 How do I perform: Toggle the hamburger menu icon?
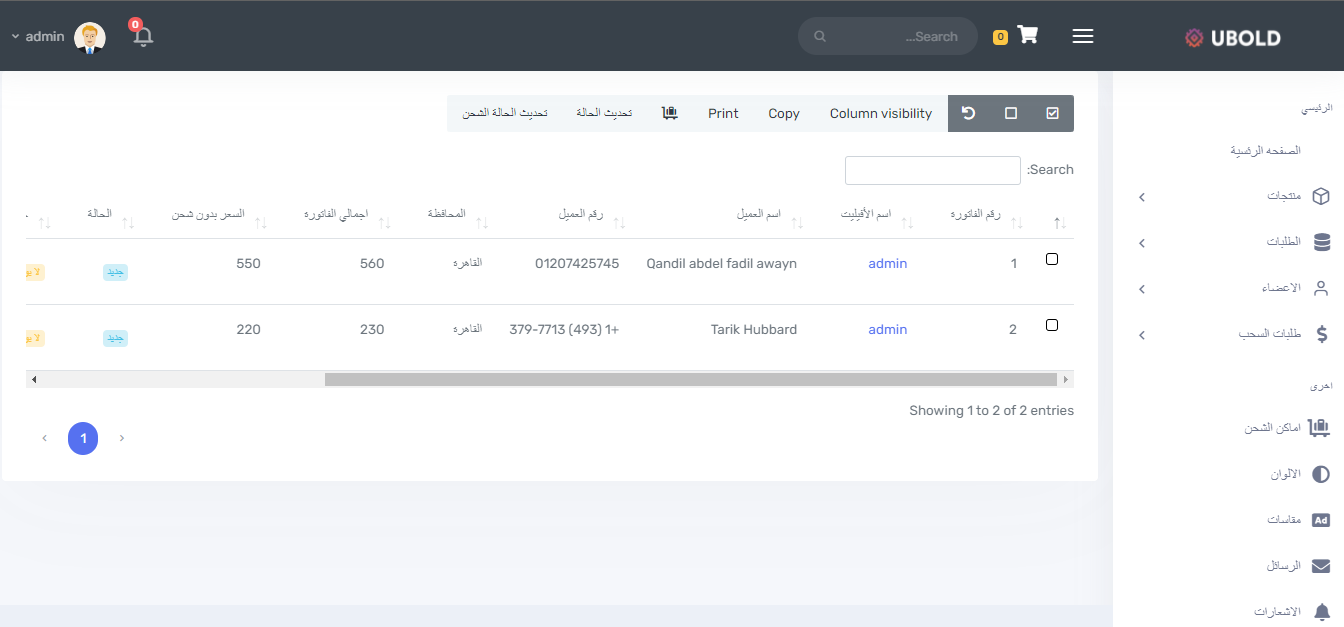1082,36
